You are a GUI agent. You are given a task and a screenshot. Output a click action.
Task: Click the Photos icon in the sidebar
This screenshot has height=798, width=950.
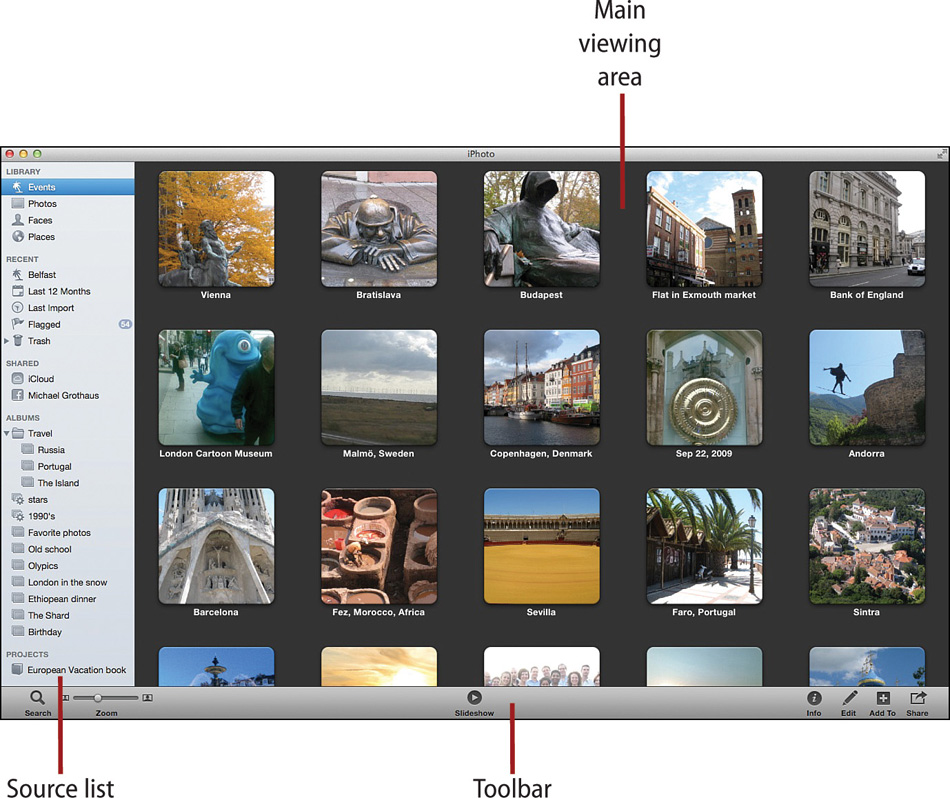point(18,204)
